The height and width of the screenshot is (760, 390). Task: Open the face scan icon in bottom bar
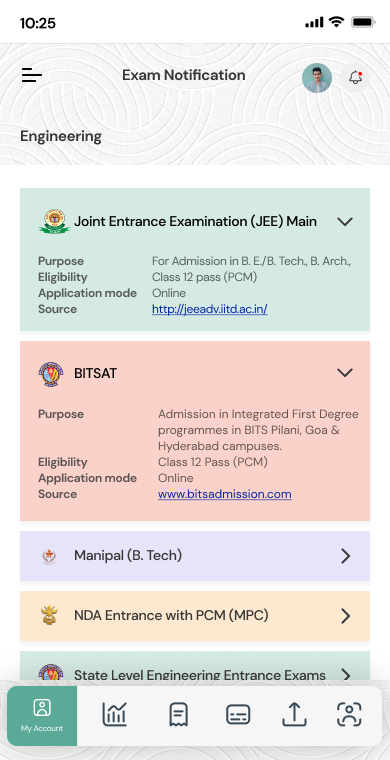coord(349,714)
